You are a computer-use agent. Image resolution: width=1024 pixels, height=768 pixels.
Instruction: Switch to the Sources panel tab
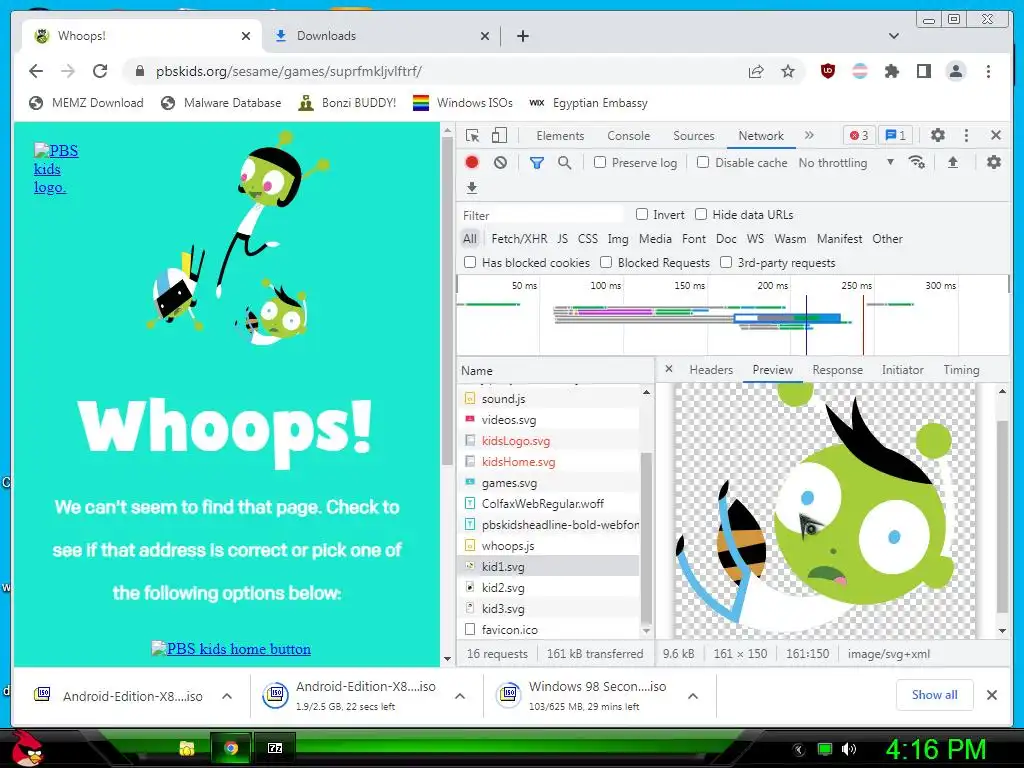(x=694, y=136)
